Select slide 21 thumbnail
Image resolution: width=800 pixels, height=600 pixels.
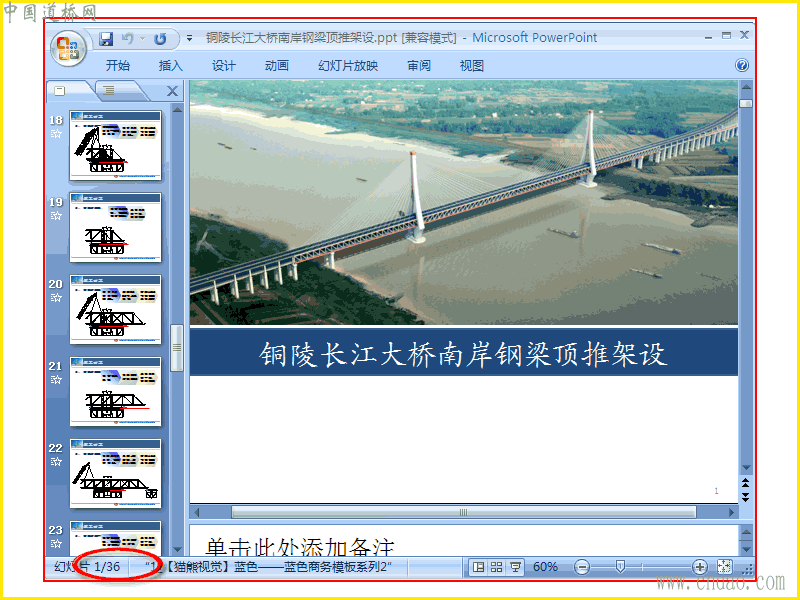pos(115,392)
